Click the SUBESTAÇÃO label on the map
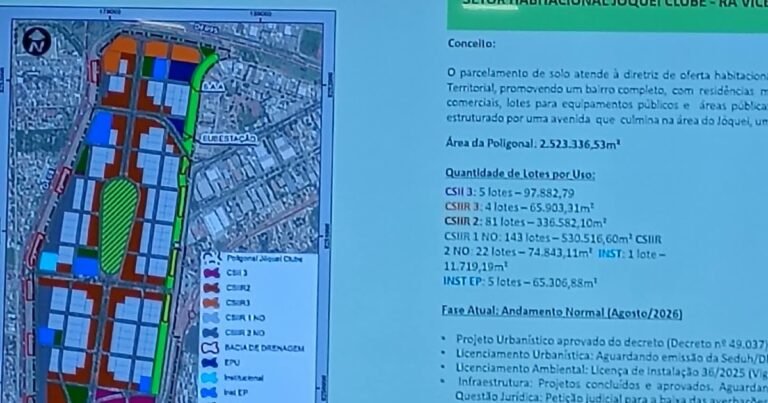The width and height of the screenshot is (768, 403). tap(228, 139)
